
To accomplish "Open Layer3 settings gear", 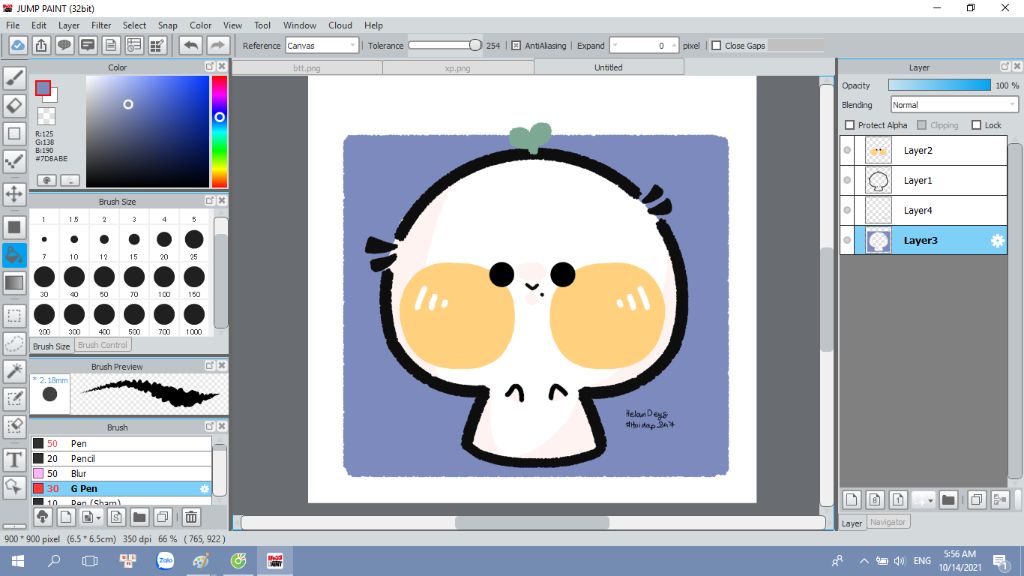I will (x=997, y=240).
